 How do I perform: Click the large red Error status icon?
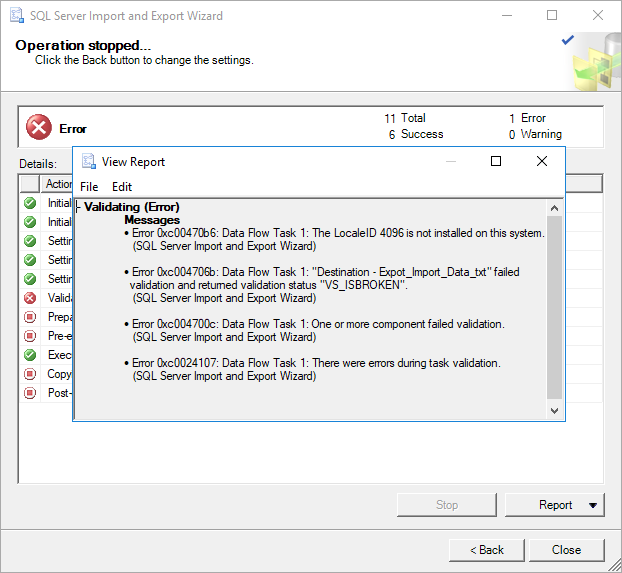coord(39,127)
